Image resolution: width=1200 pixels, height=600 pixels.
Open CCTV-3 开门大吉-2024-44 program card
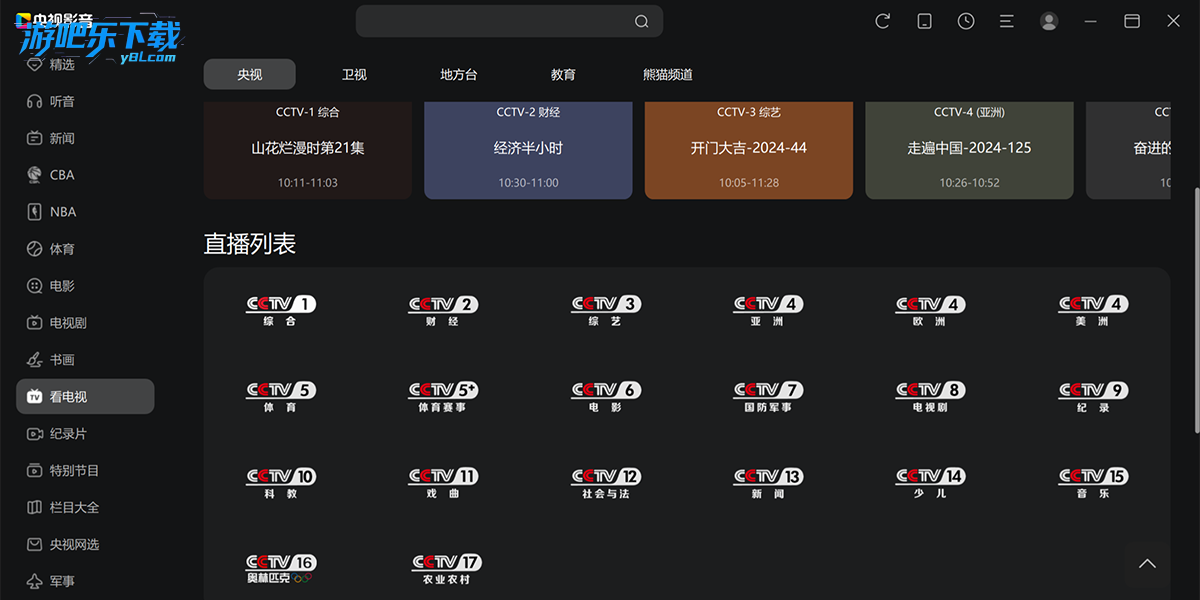(749, 149)
